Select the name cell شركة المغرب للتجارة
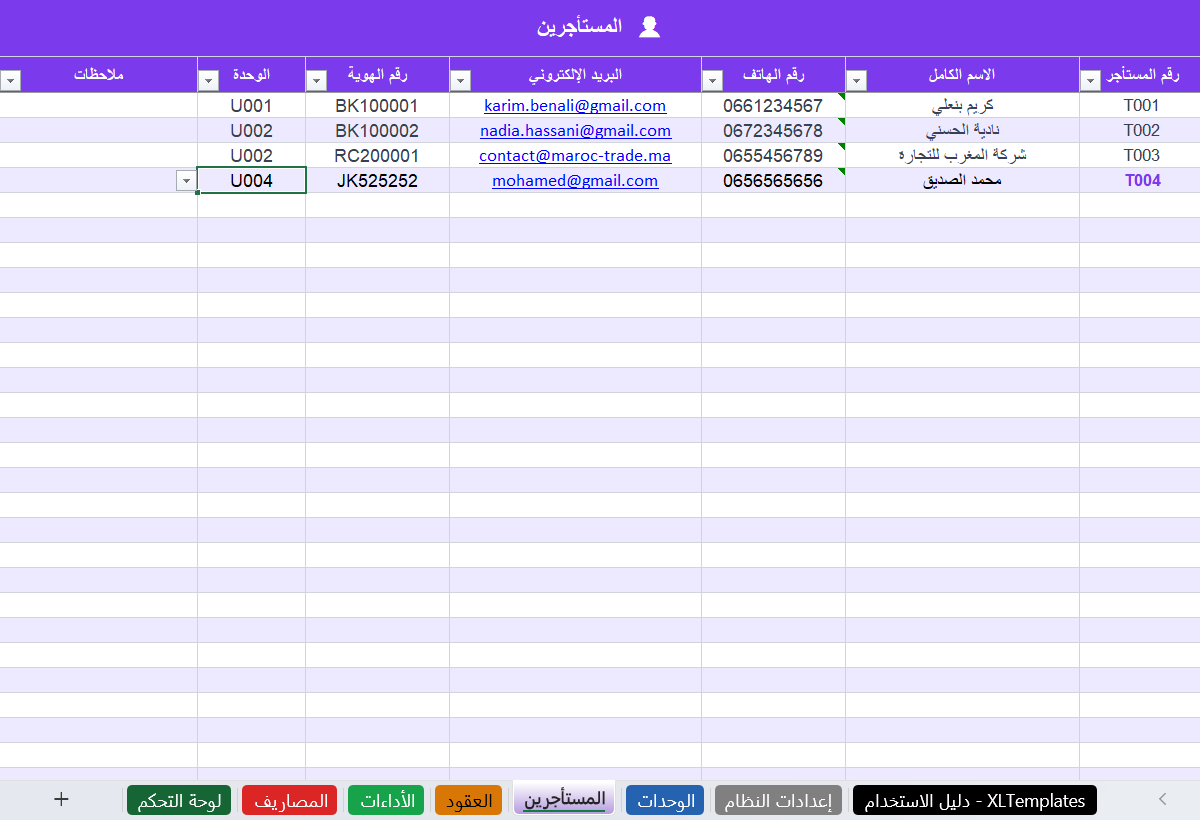 tap(962, 155)
